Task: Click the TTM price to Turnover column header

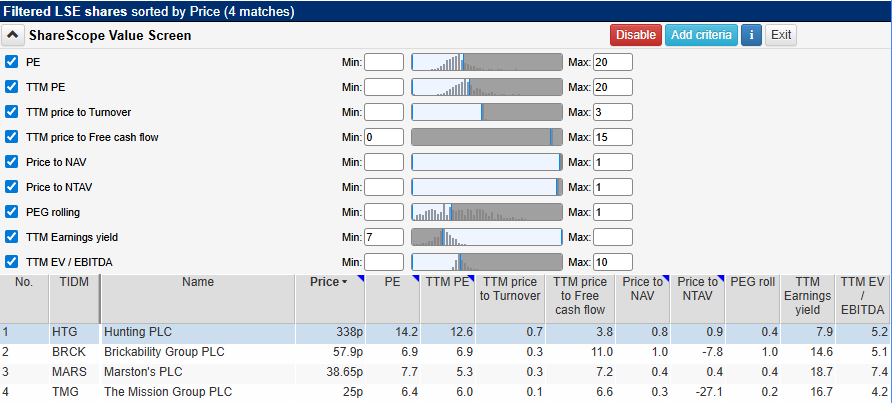Action: pos(510,299)
